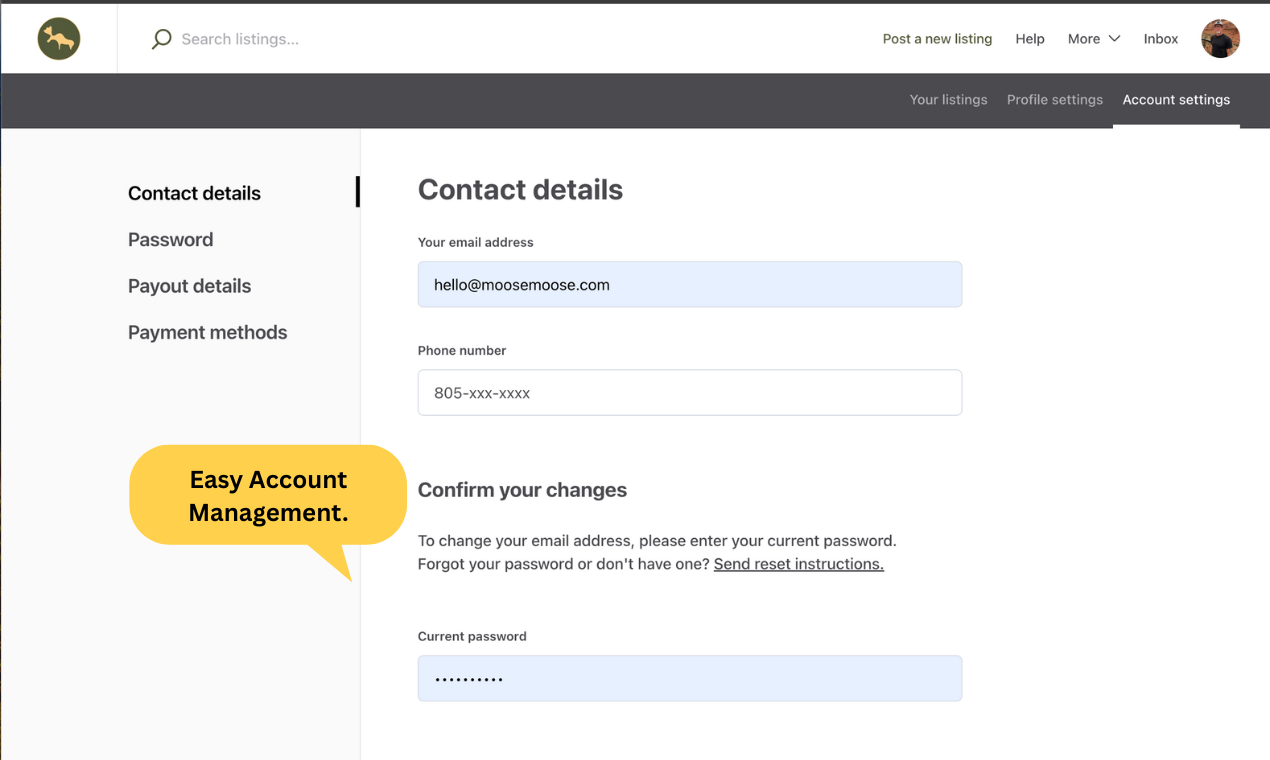1270x760 pixels.
Task: Go to the Inbox
Action: [1161, 39]
